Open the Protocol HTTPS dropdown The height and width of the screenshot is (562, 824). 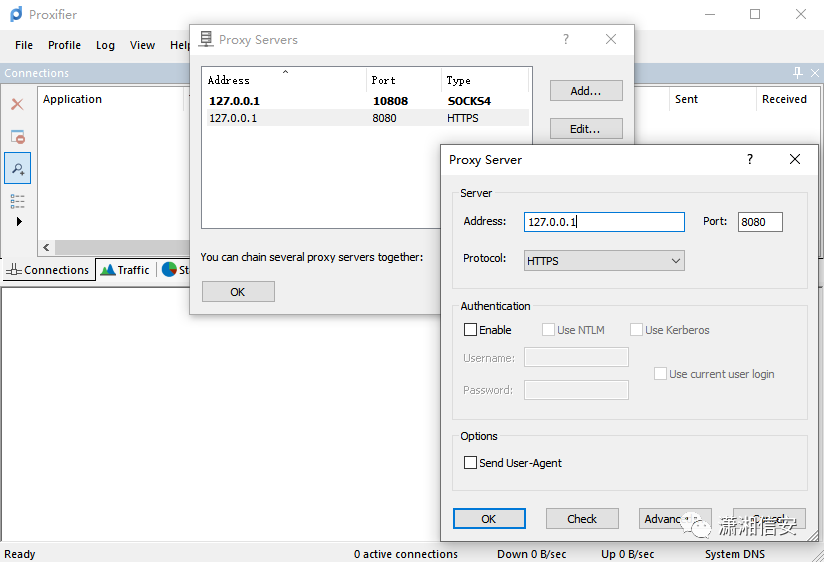pyautogui.click(x=604, y=261)
